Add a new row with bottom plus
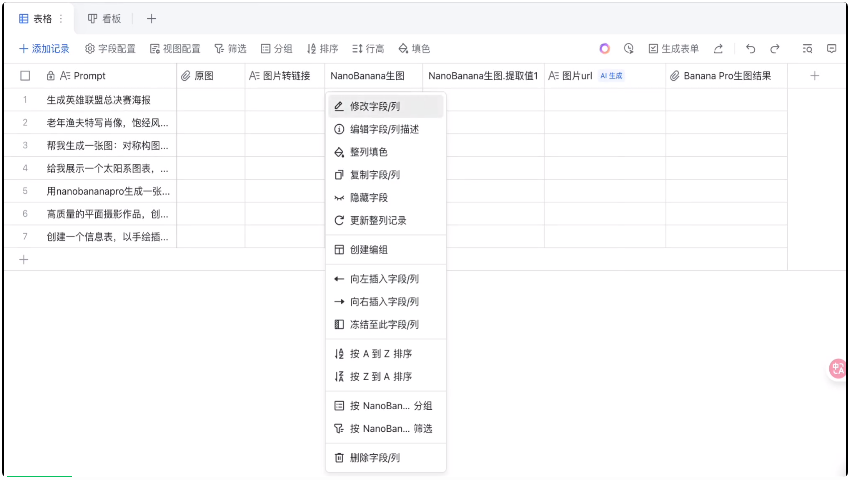The height and width of the screenshot is (480, 849). 24,260
